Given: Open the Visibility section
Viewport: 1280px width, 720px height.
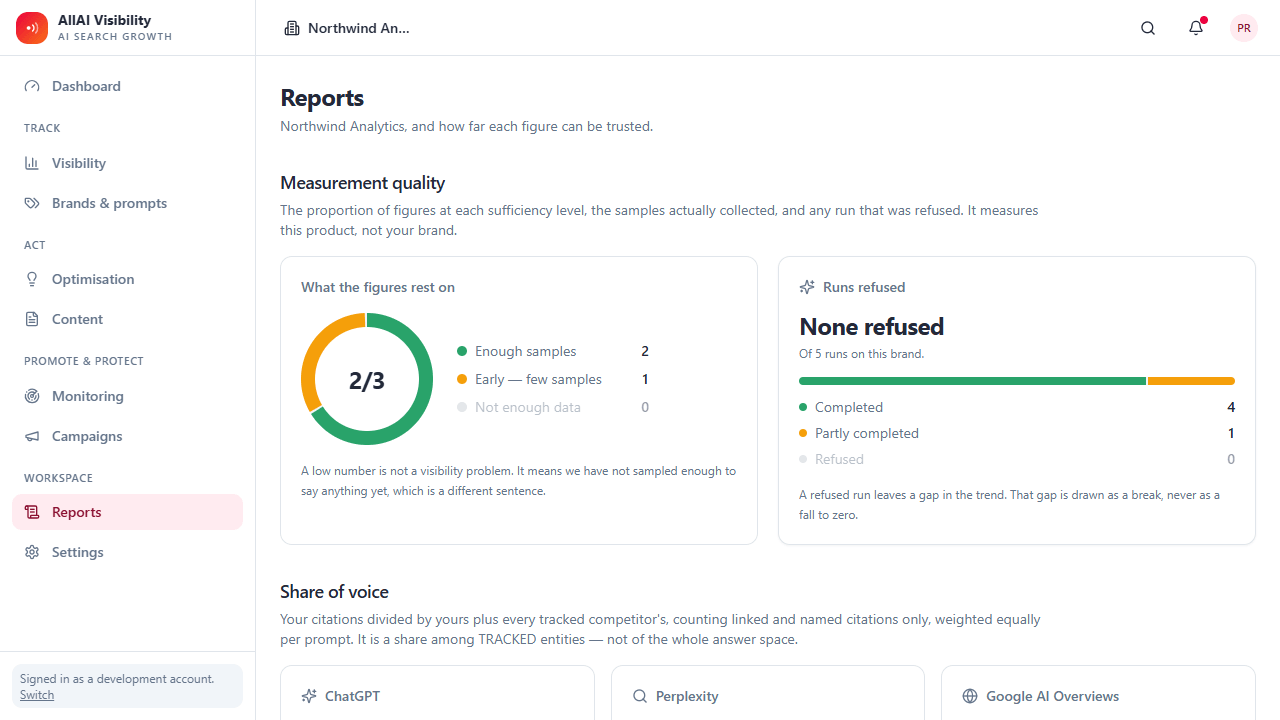Looking at the screenshot, I should (x=127, y=163).
